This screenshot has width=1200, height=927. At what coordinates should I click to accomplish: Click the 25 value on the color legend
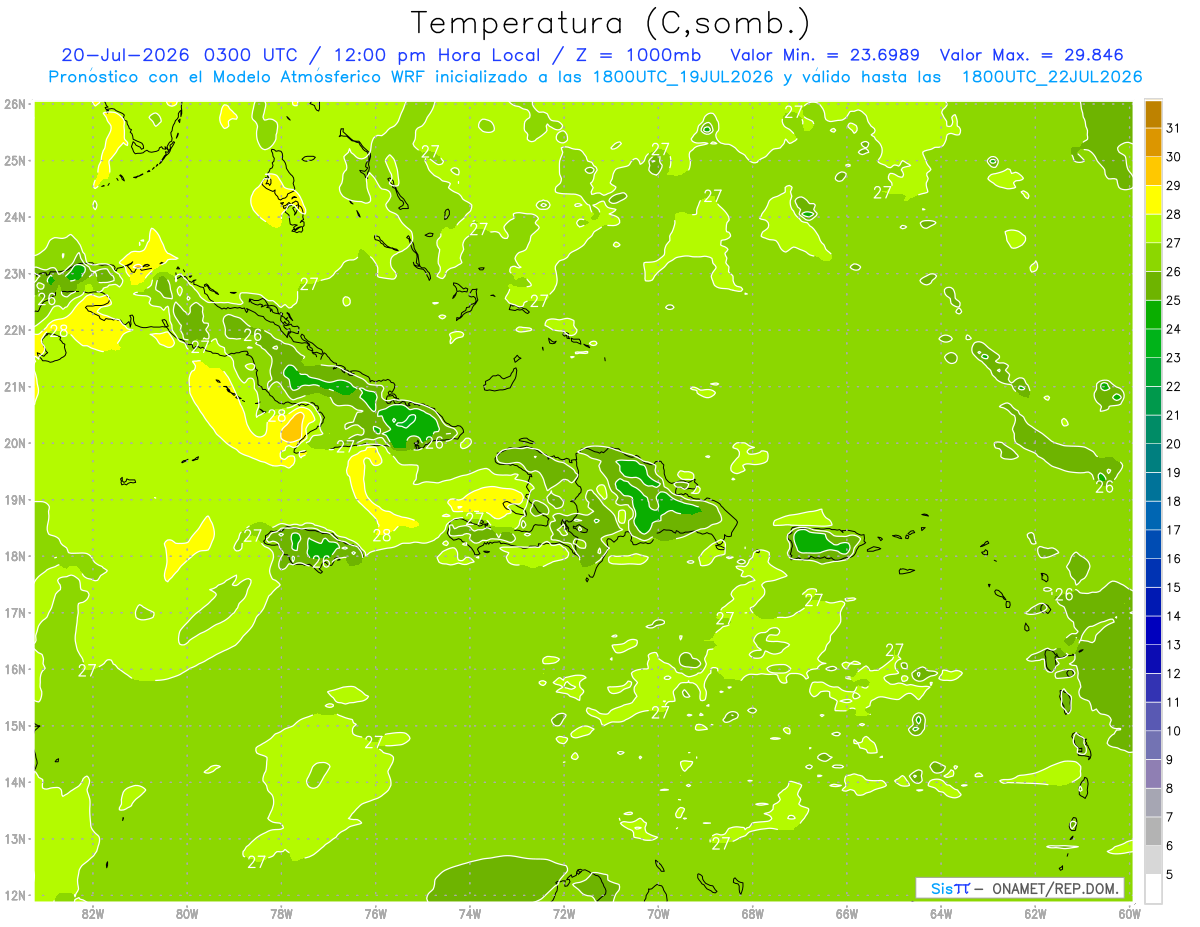[1174, 300]
